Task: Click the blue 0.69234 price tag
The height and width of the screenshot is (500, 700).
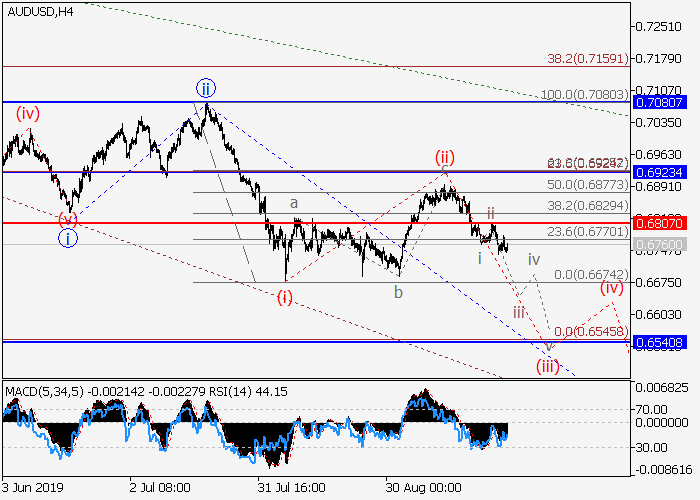Action: [658, 172]
